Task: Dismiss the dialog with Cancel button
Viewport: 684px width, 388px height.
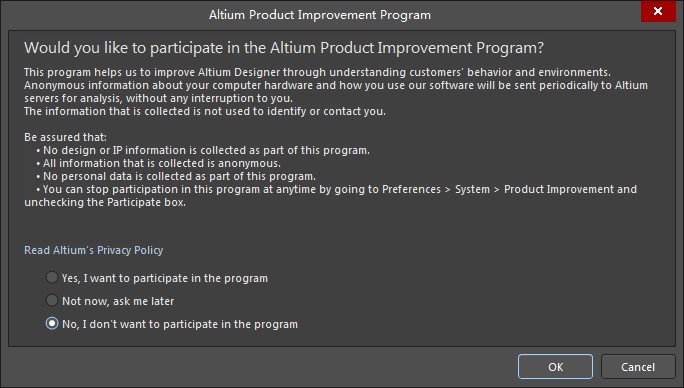Action: [x=638, y=367]
